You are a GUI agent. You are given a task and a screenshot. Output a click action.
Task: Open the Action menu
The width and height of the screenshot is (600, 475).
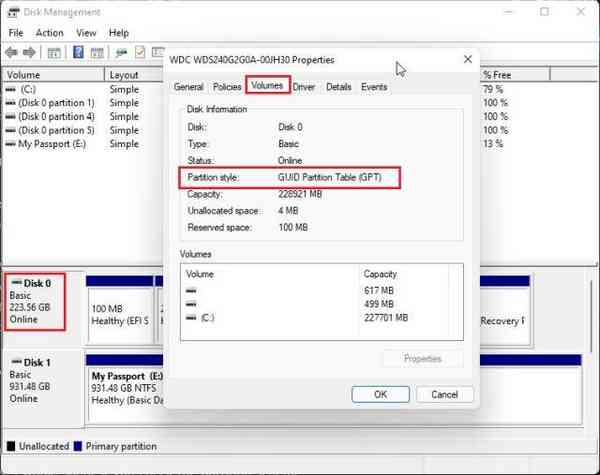[x=49, y=33]
